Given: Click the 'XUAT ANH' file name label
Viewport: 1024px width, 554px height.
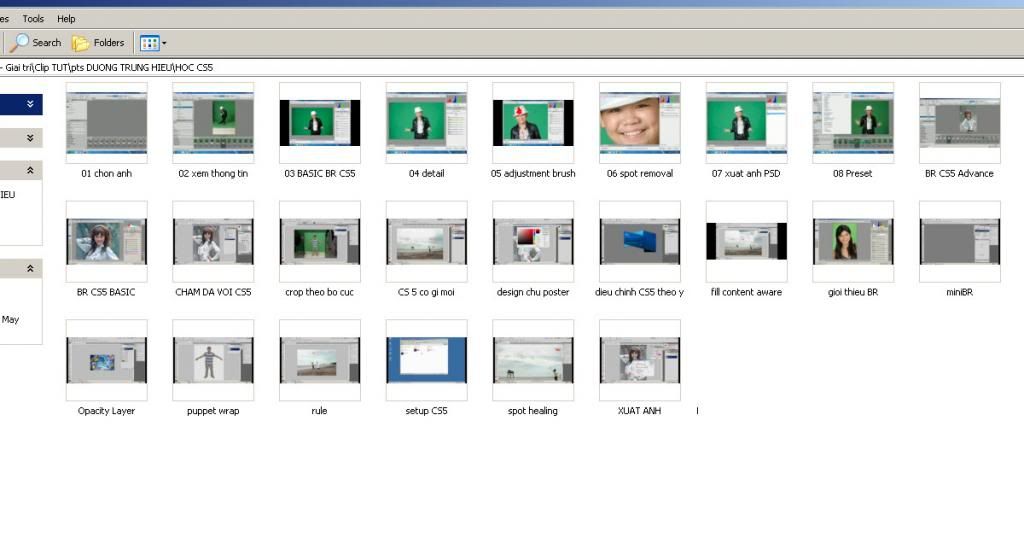Looking at the screenshot, I should click(639, 411).
